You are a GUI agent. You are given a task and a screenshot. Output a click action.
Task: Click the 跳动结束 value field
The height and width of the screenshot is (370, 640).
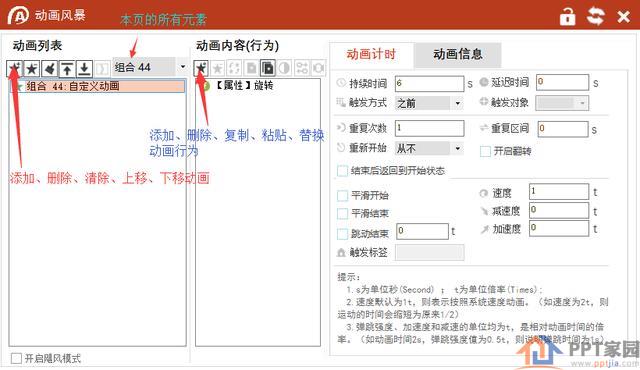[x=422, y=231]
